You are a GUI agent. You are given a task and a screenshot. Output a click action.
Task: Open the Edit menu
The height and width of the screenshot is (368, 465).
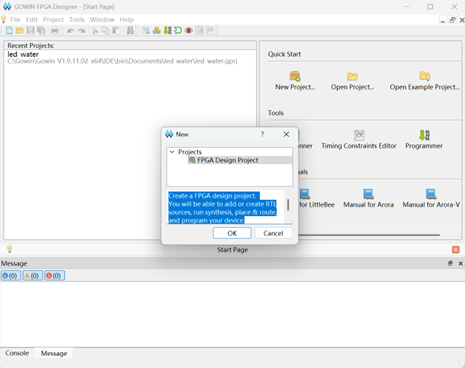click(x=32, y=20)
